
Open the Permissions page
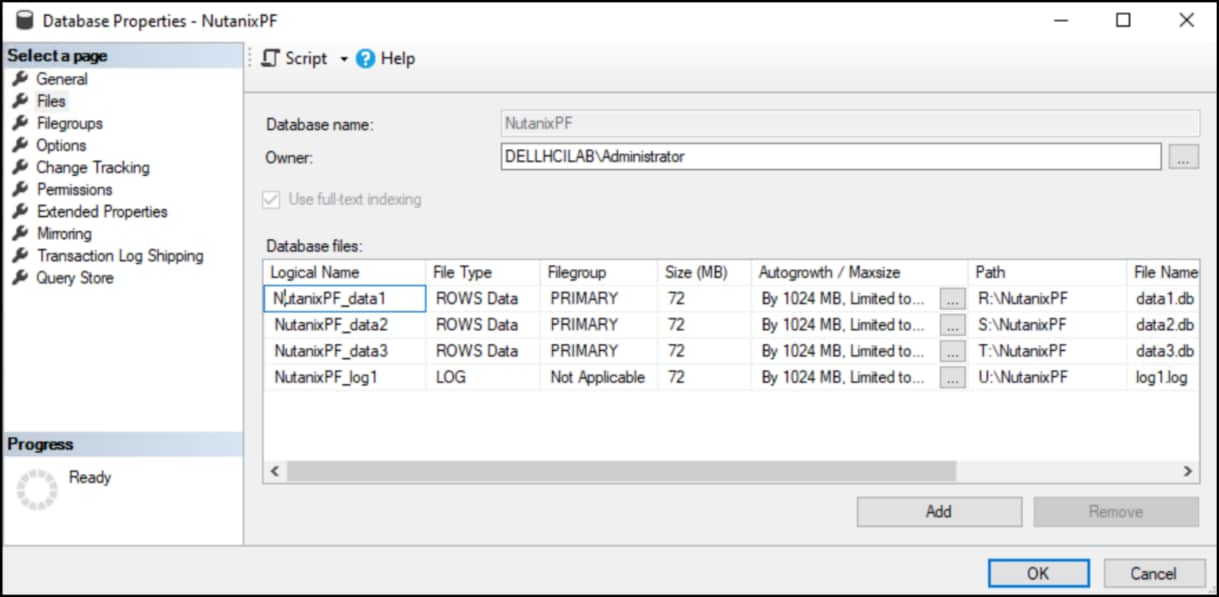pos(75,189)
